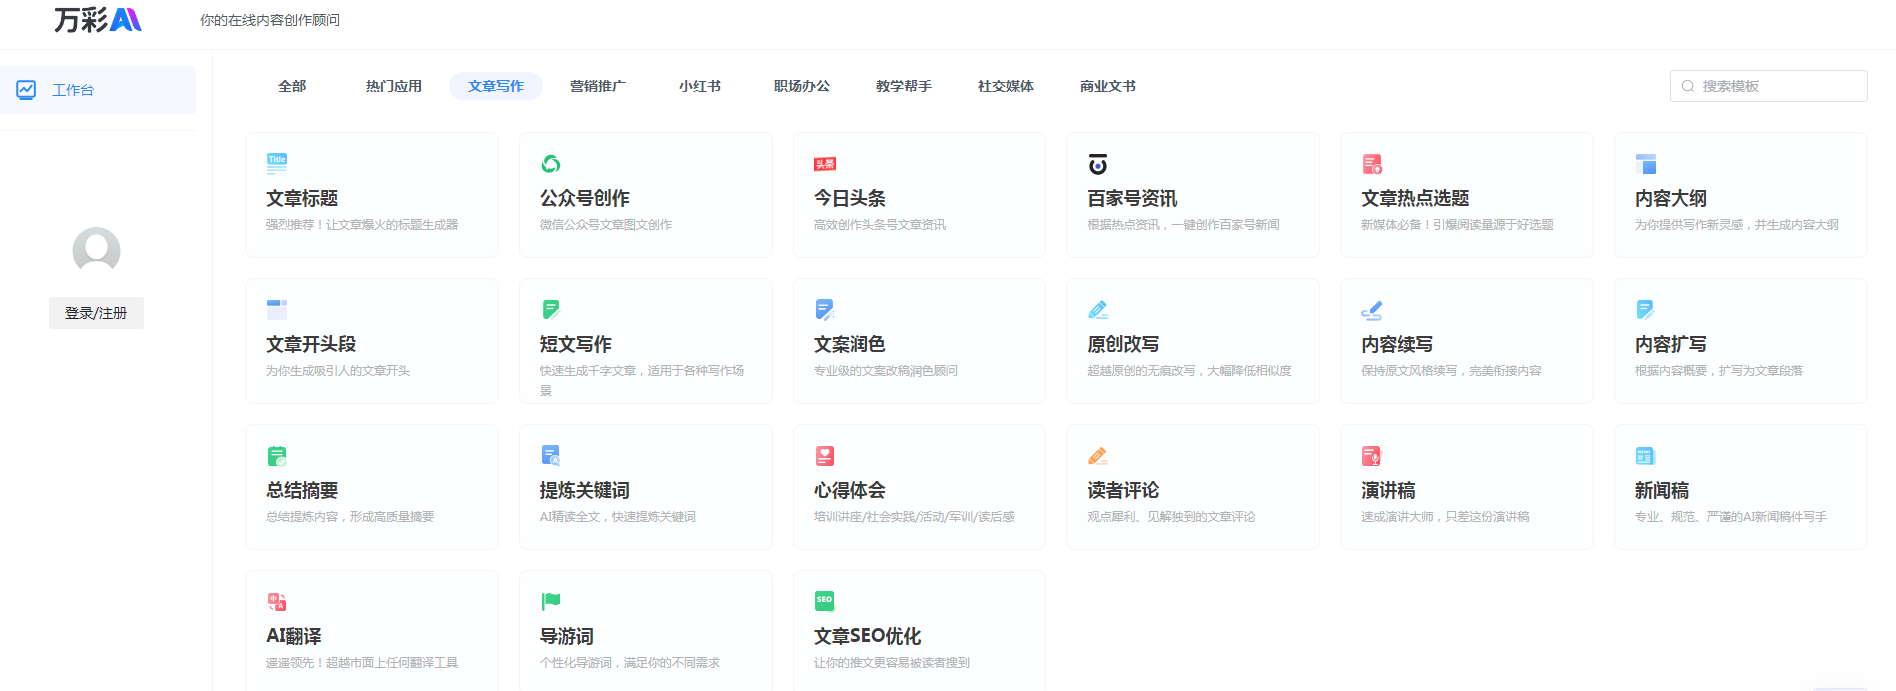
Task: Select the 今日头条 red icon
Action: pos(825,164)
